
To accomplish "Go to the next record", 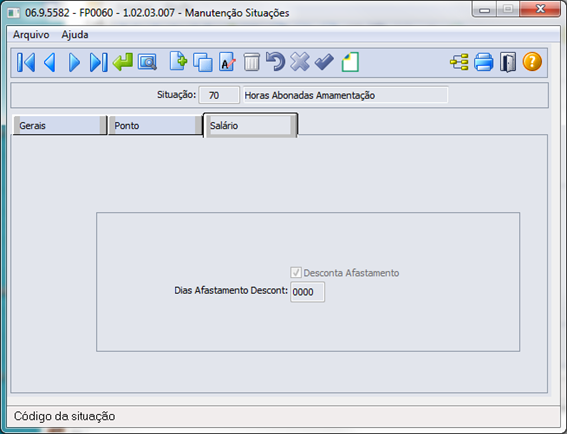I will (74, 62).
